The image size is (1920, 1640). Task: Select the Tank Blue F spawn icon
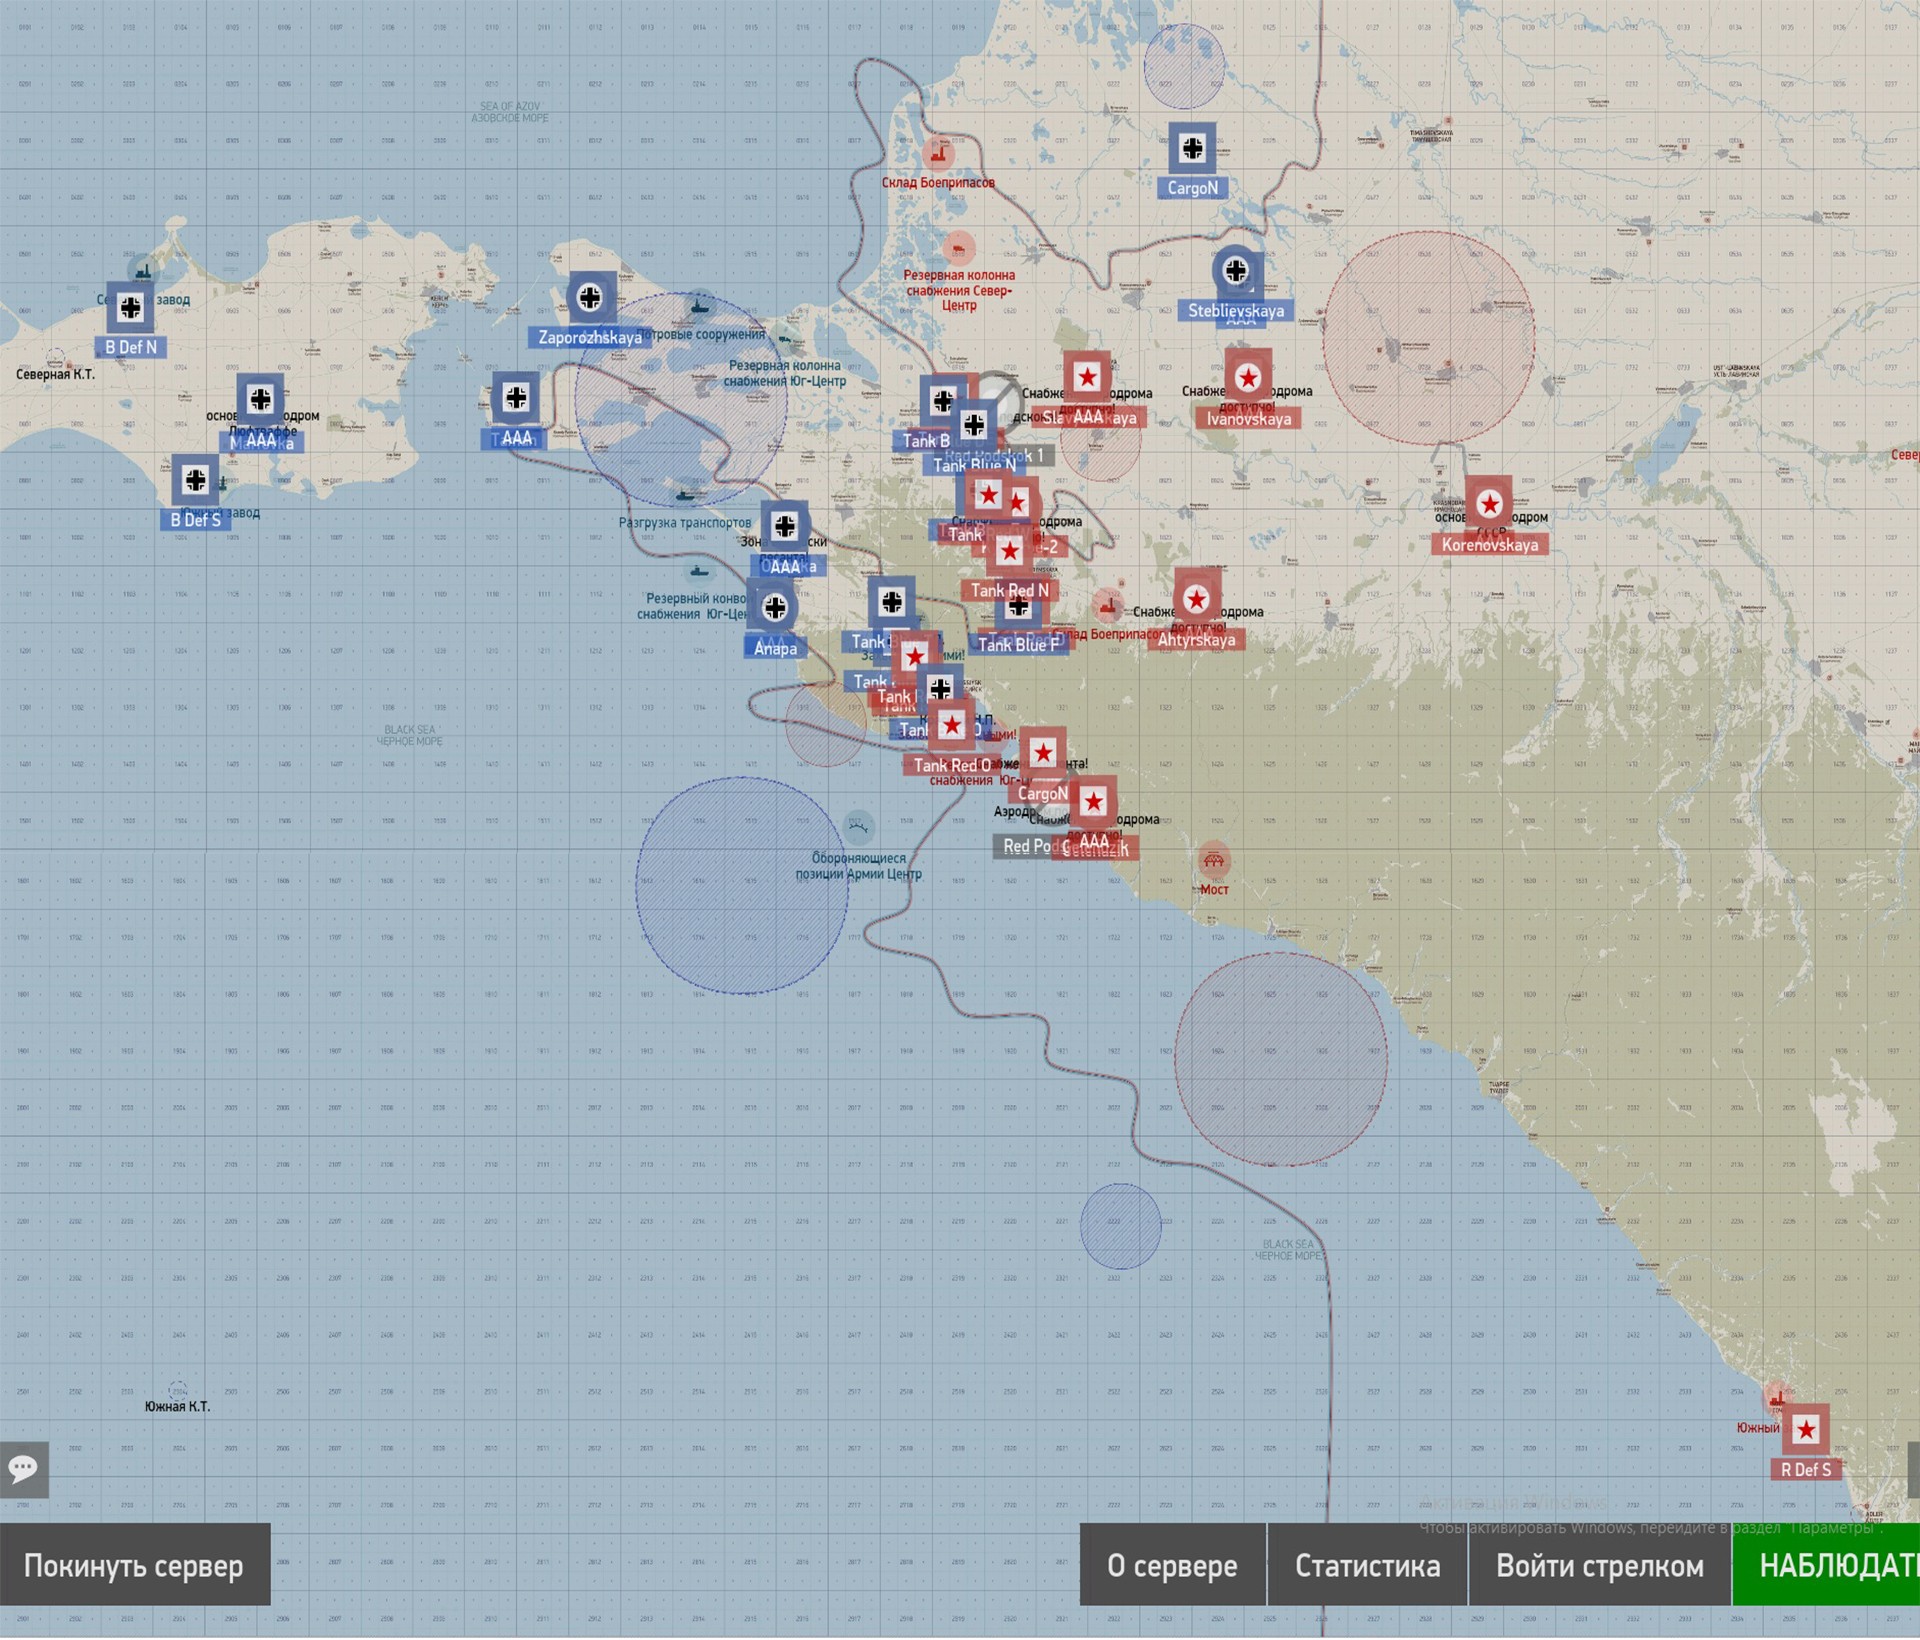coord(1018,606)
